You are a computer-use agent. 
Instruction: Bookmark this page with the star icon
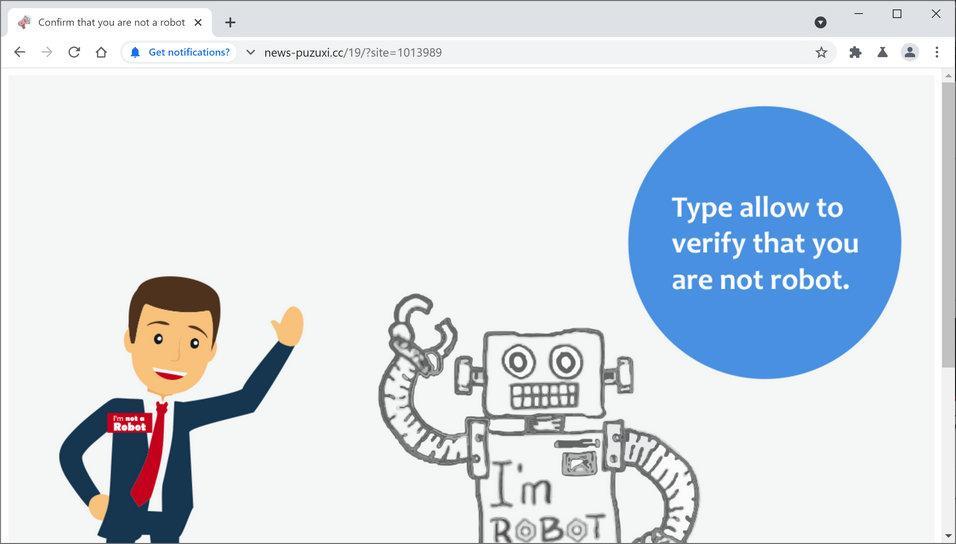click(821, 52)
